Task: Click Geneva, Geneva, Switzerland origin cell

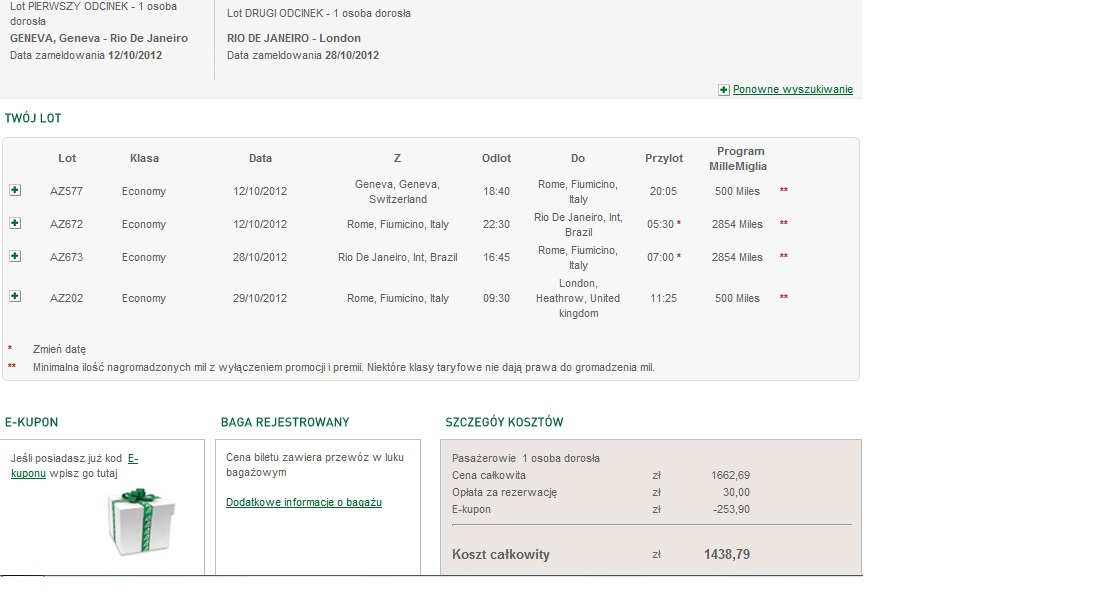Action: click(x=397, y=192)
